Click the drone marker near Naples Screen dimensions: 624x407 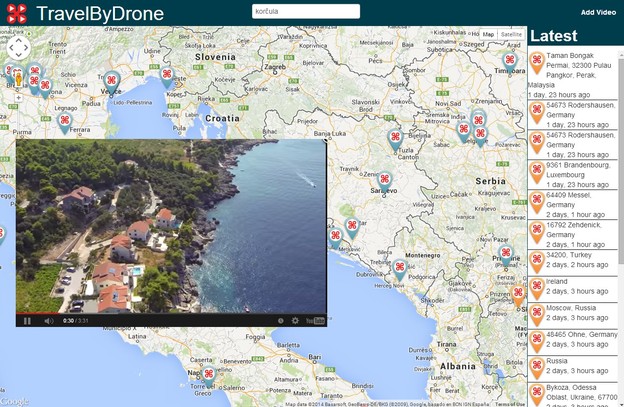coord(208,376)
